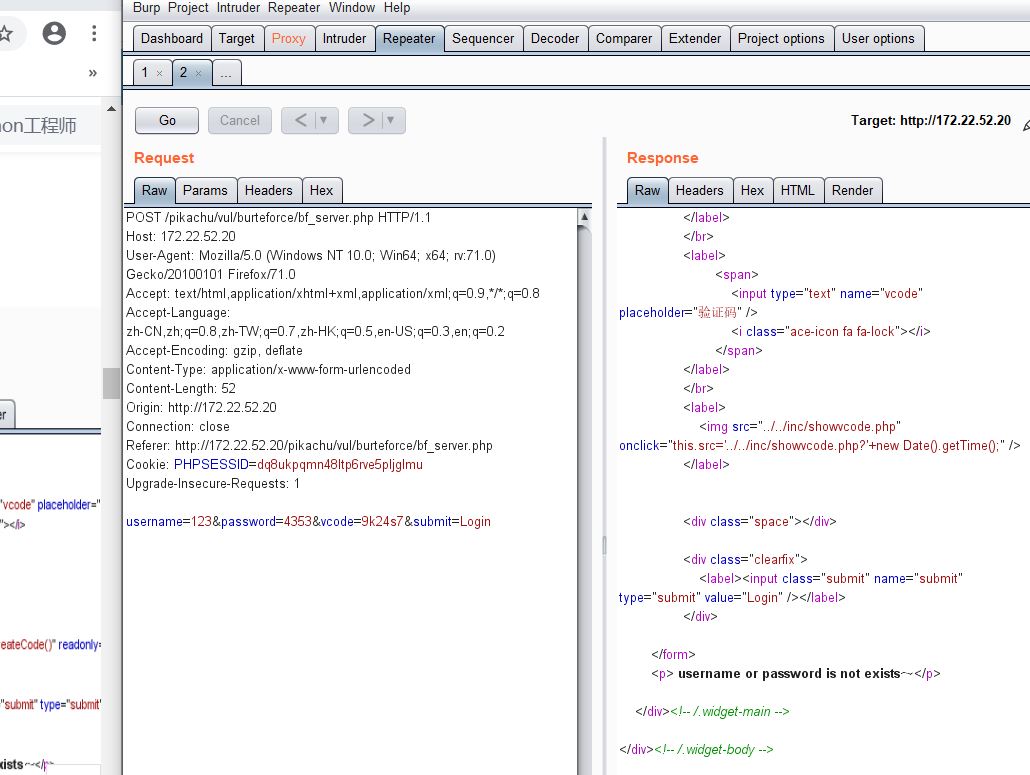Expand the back history dropdown arrow

pyautogui.click(x=323, y=120)
